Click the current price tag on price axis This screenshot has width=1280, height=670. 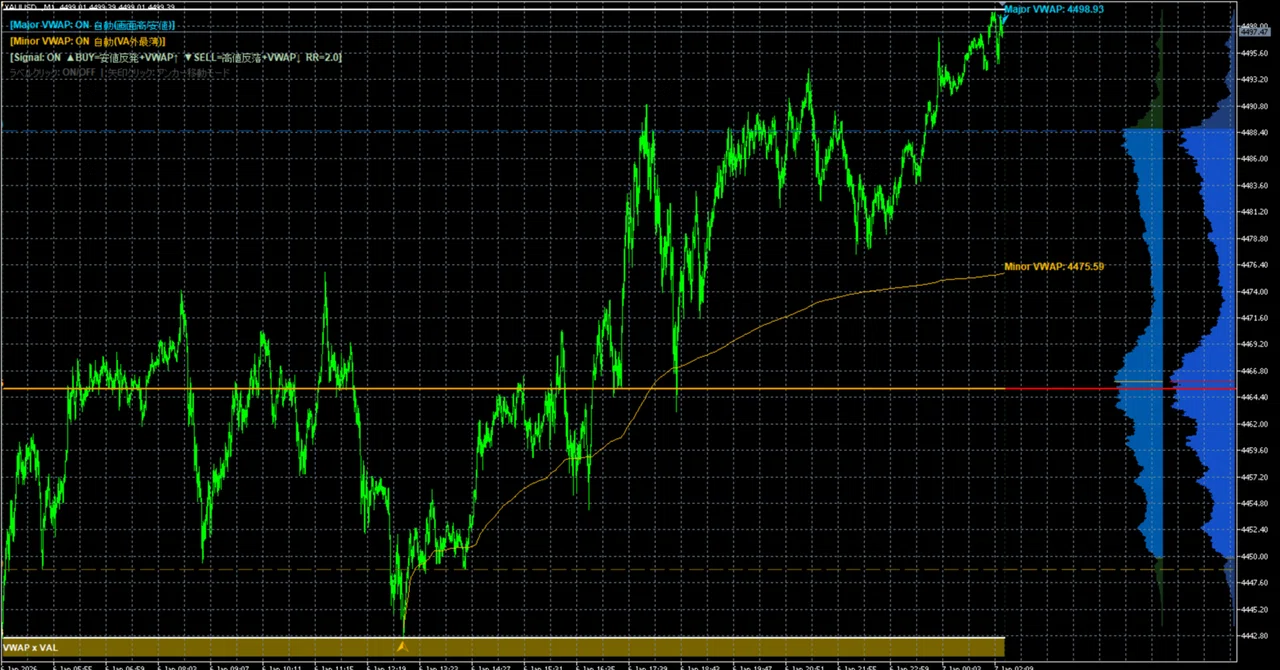pyautogui.click(x=1254, y=32)
